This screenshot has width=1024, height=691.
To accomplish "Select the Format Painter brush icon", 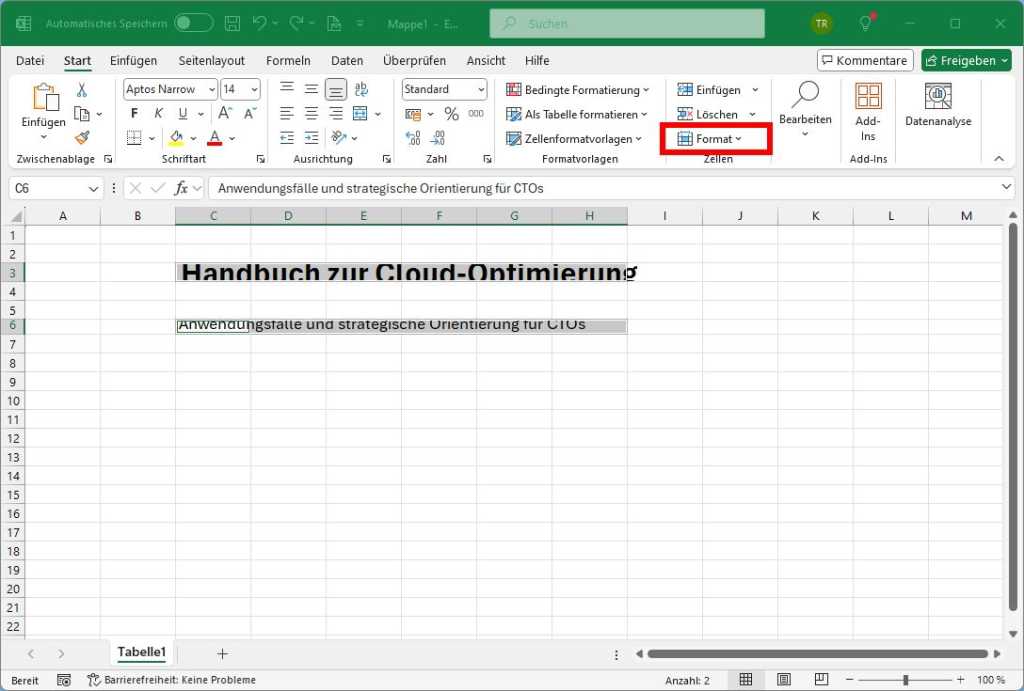I will (x=82, y=138).
